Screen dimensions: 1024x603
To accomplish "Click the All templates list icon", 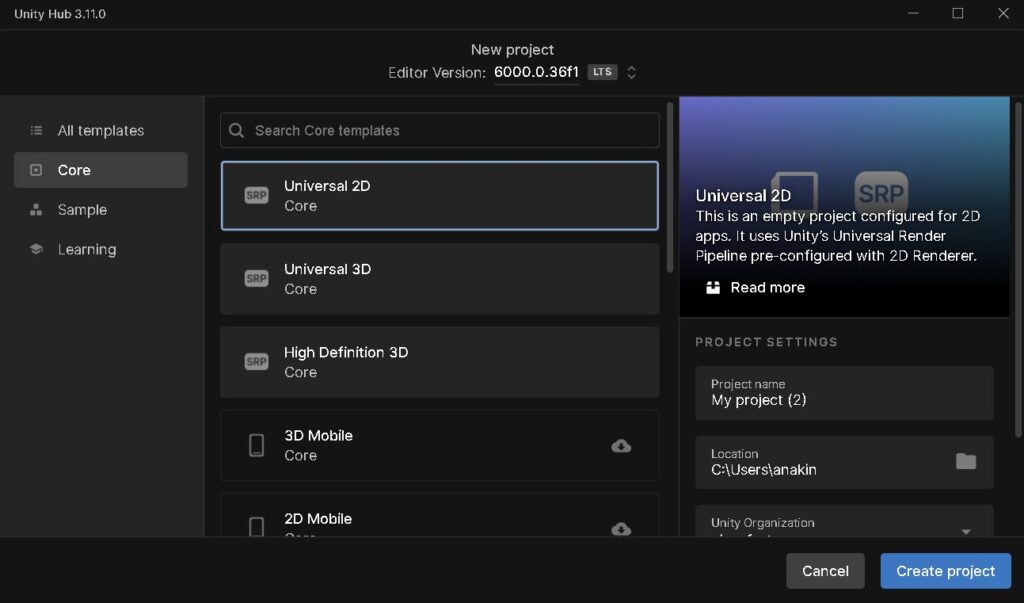I will click(x=37, y=131).
